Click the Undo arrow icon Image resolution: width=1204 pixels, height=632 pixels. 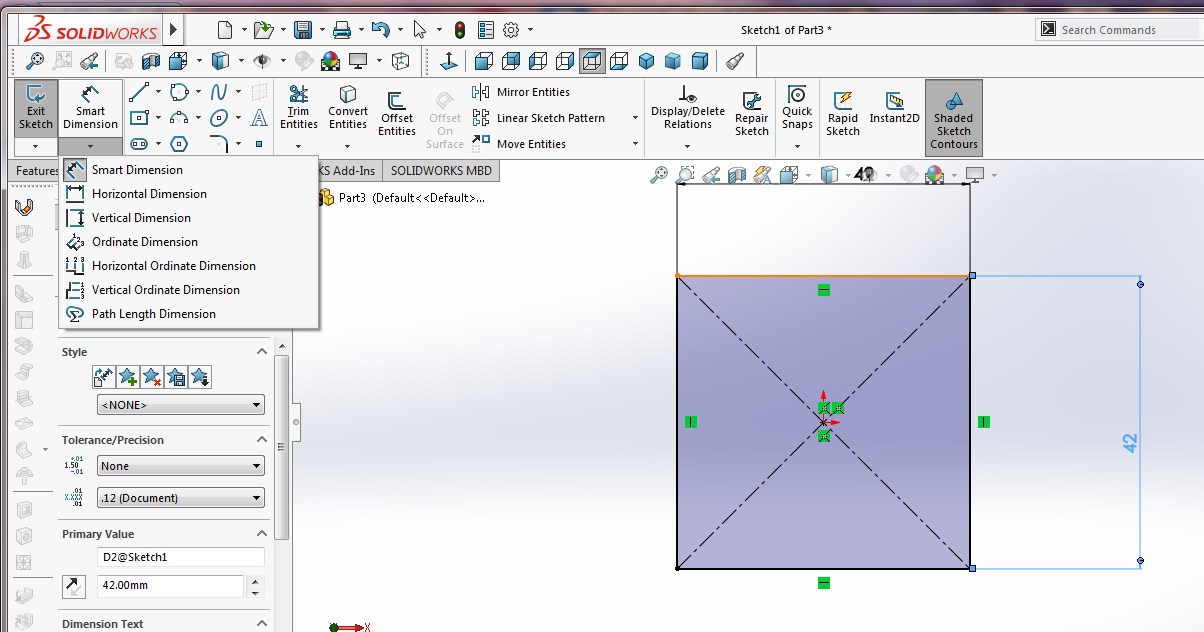point(380,29)
